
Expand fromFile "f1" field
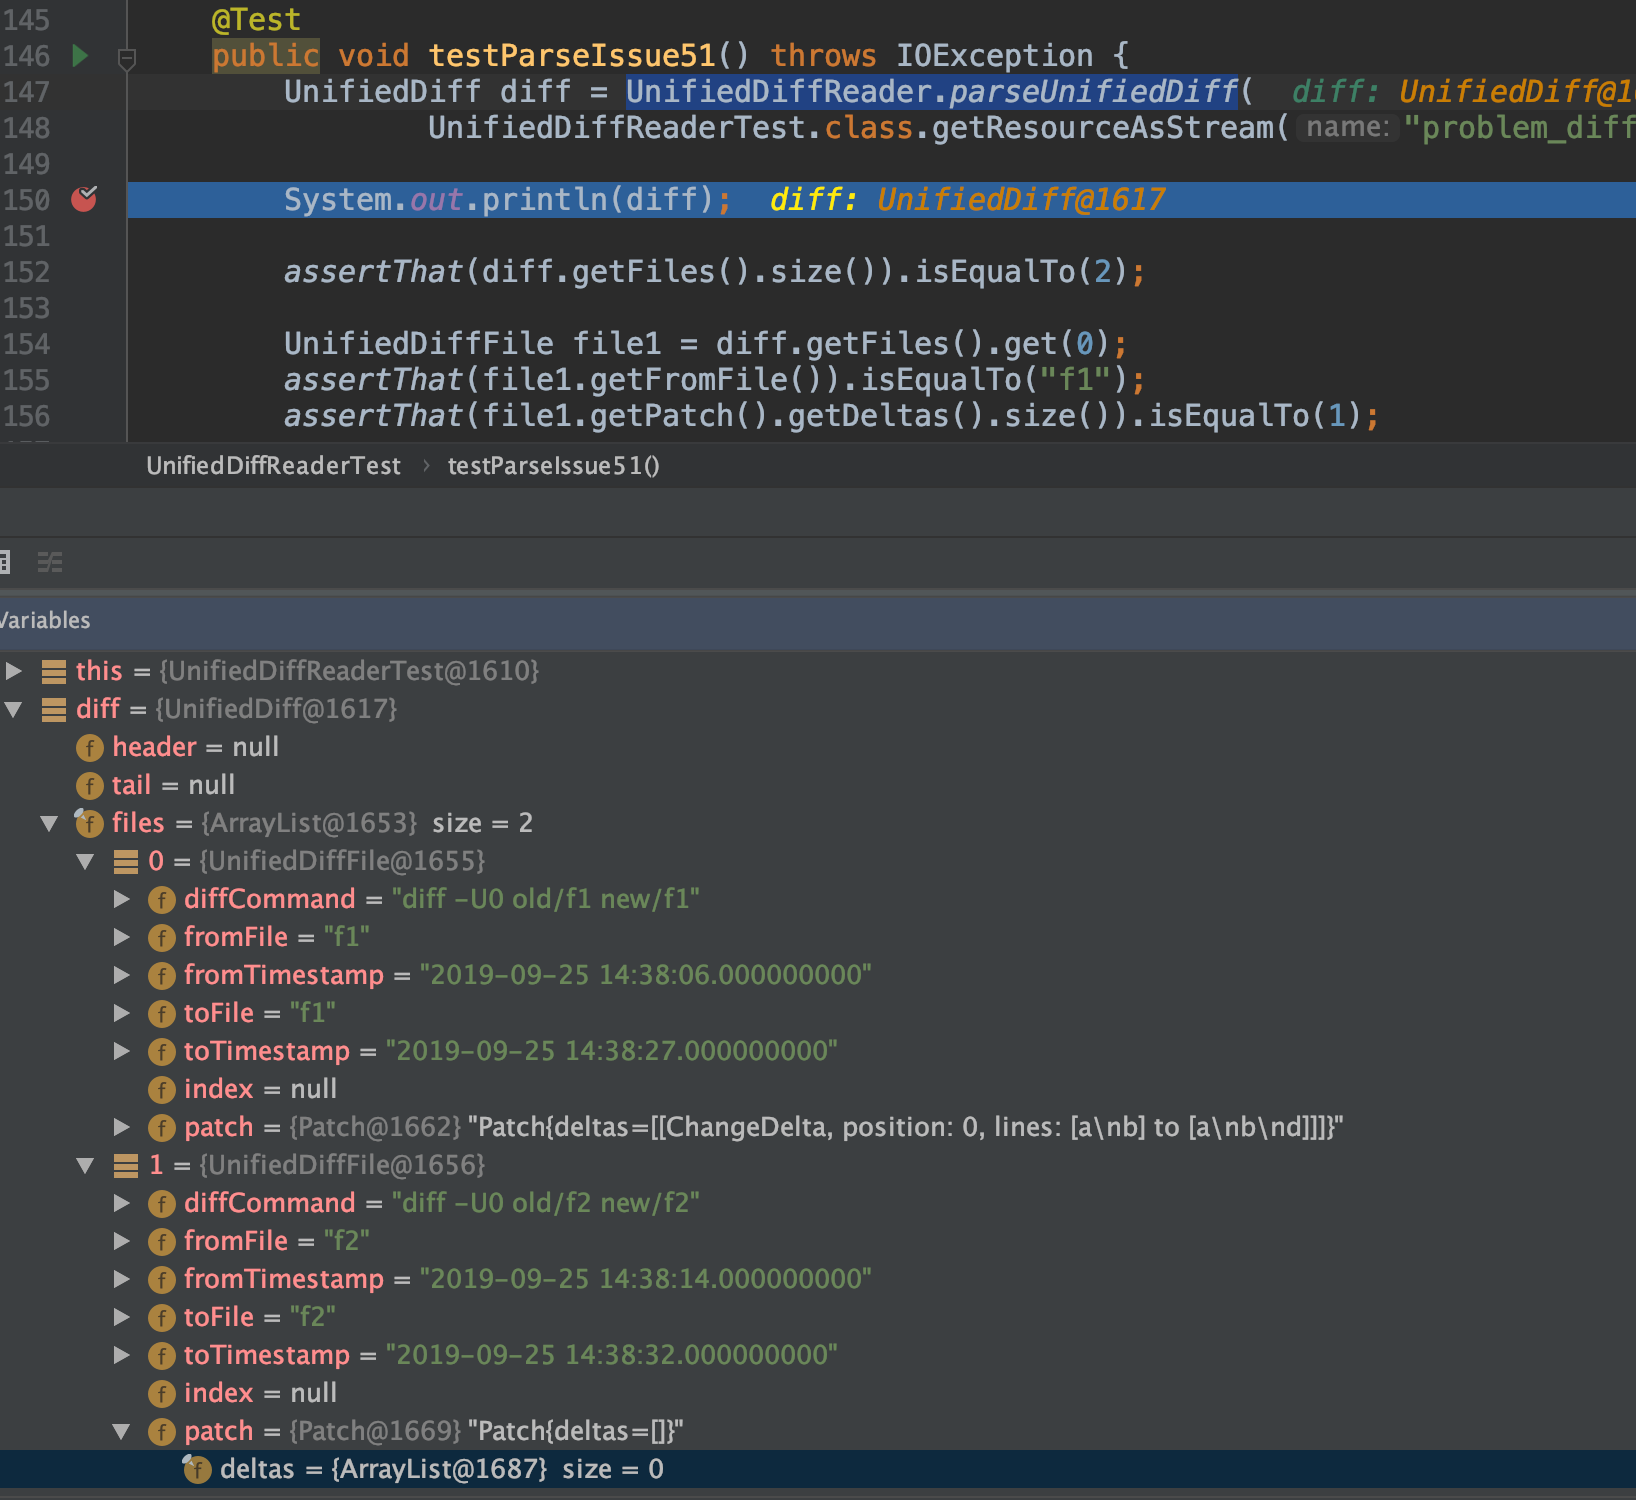[122, 937]
